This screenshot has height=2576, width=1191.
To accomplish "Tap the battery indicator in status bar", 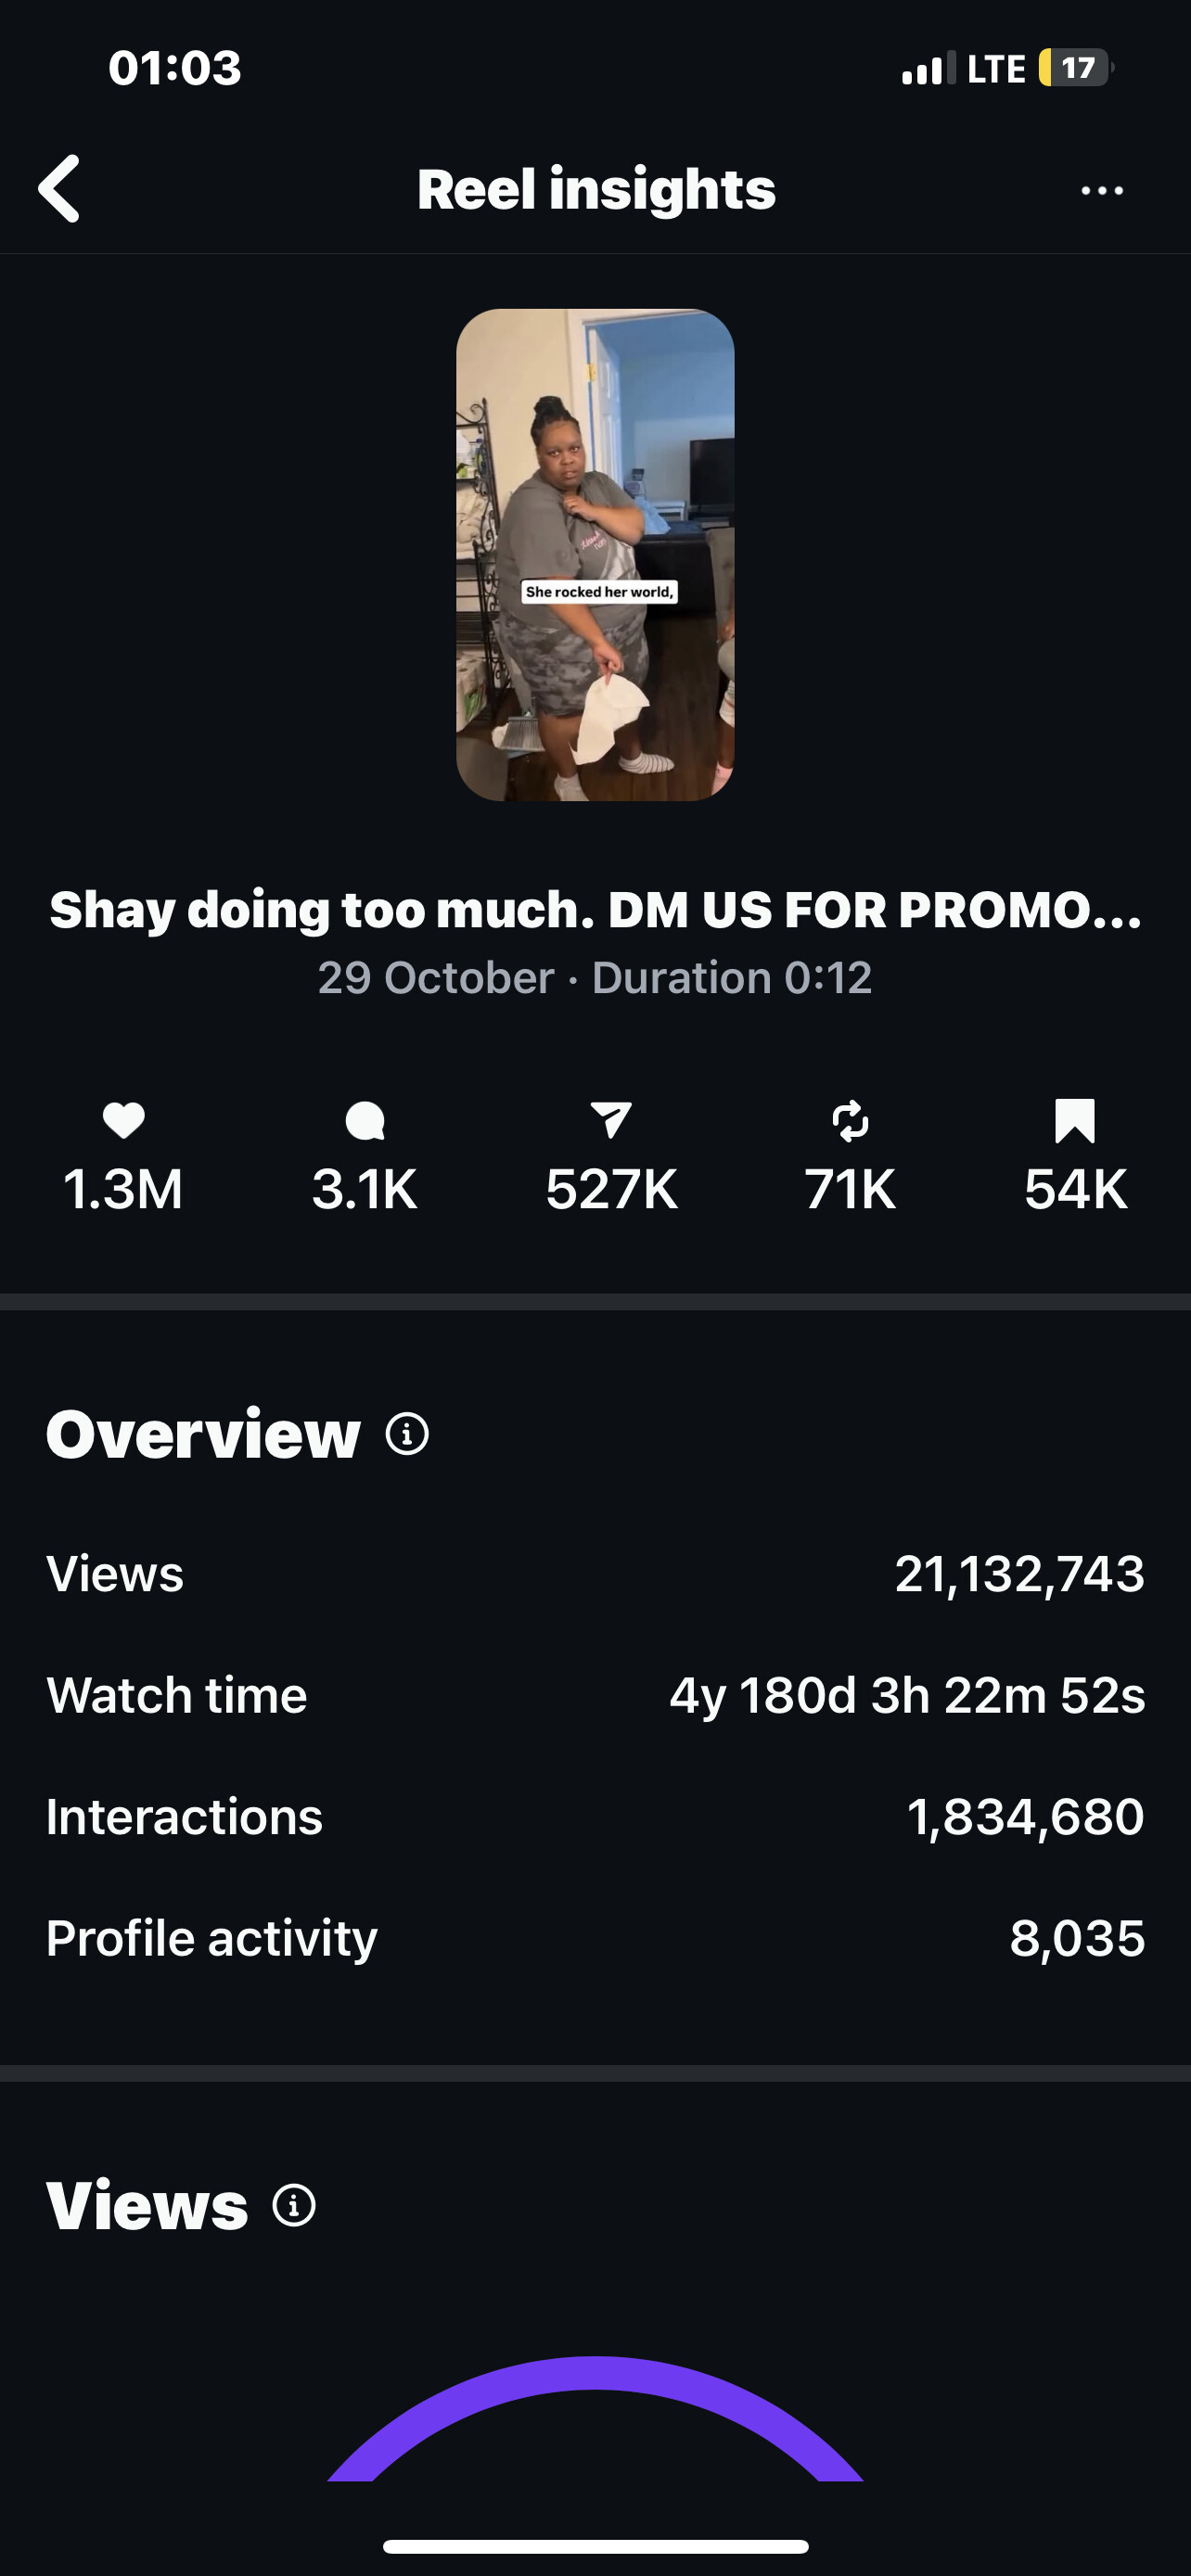I will (x=1075, y=68).
